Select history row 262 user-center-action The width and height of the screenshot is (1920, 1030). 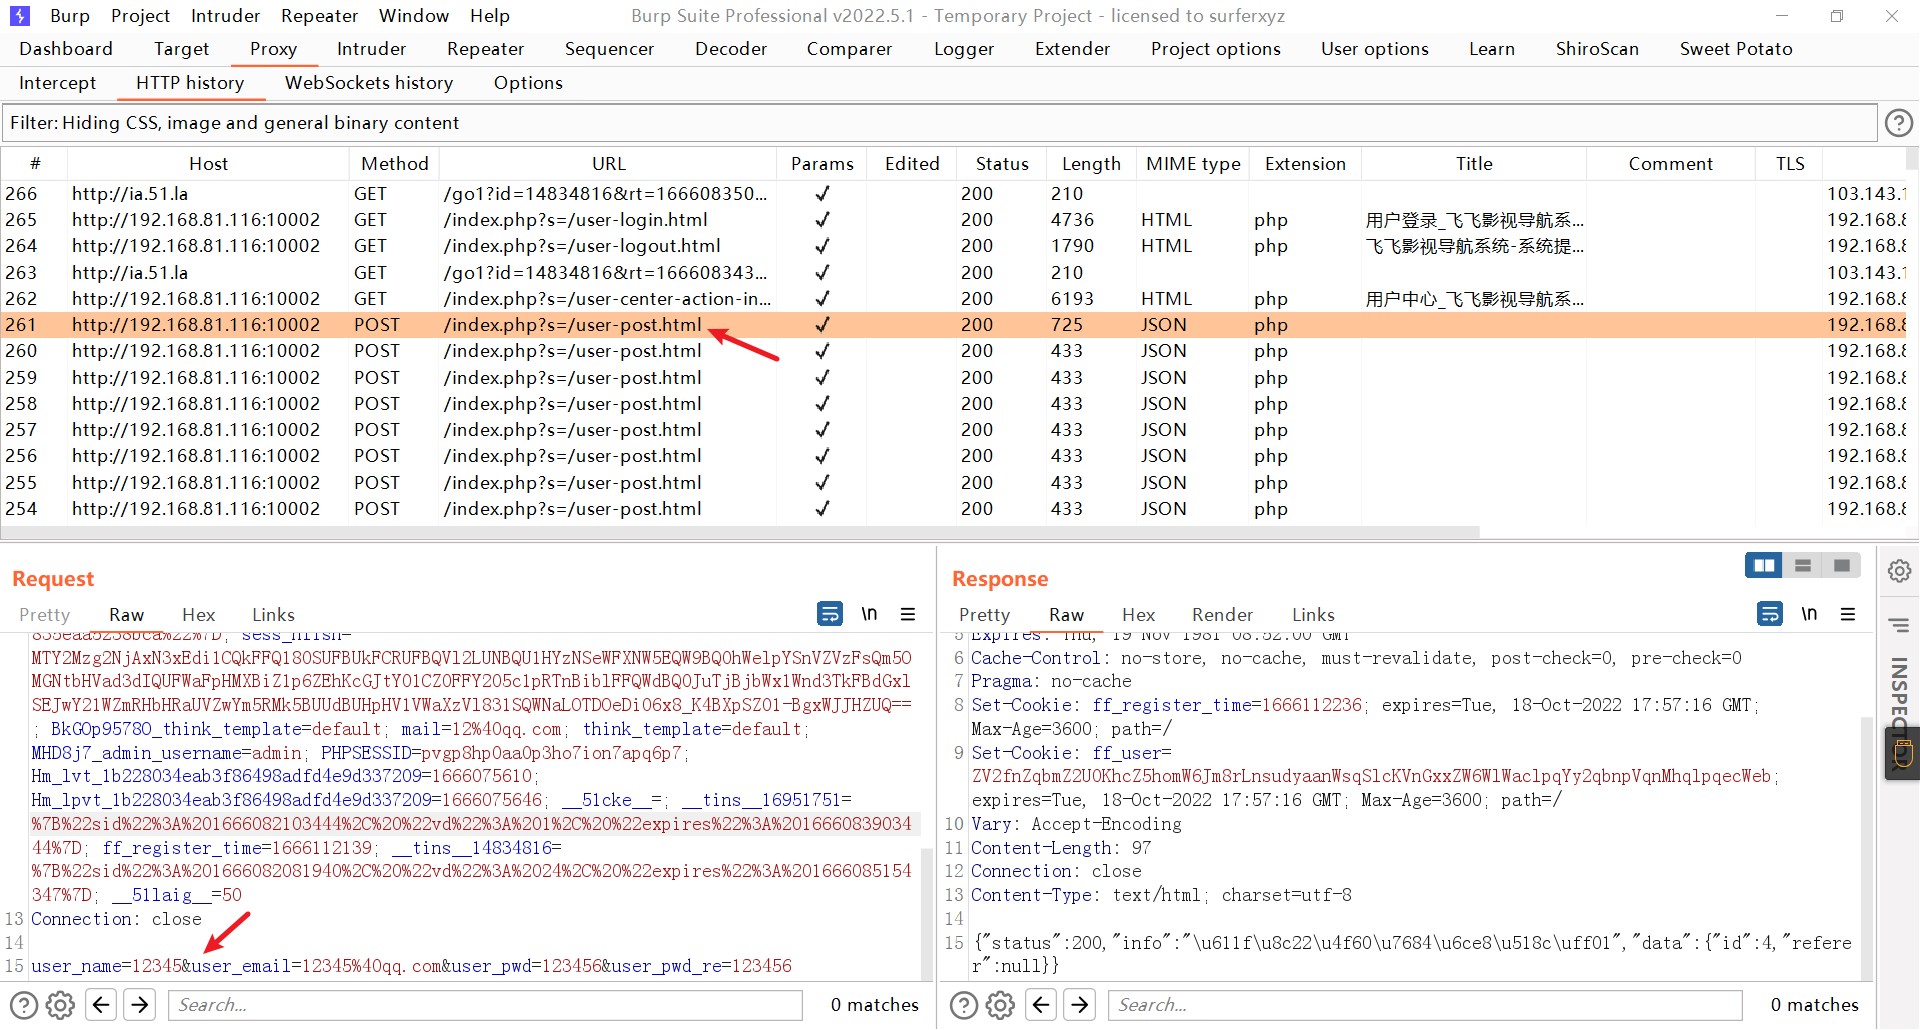955,299
